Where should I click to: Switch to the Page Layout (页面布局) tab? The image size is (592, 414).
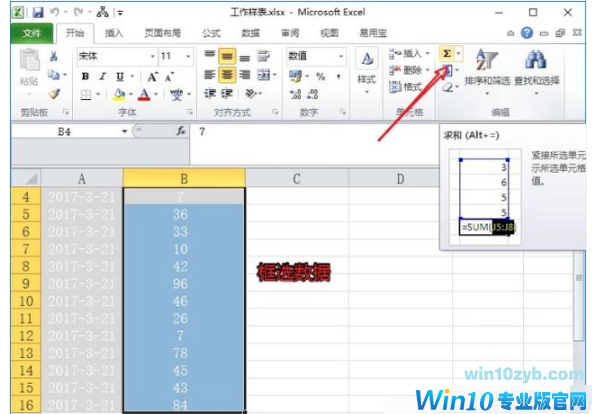(163, 33)
